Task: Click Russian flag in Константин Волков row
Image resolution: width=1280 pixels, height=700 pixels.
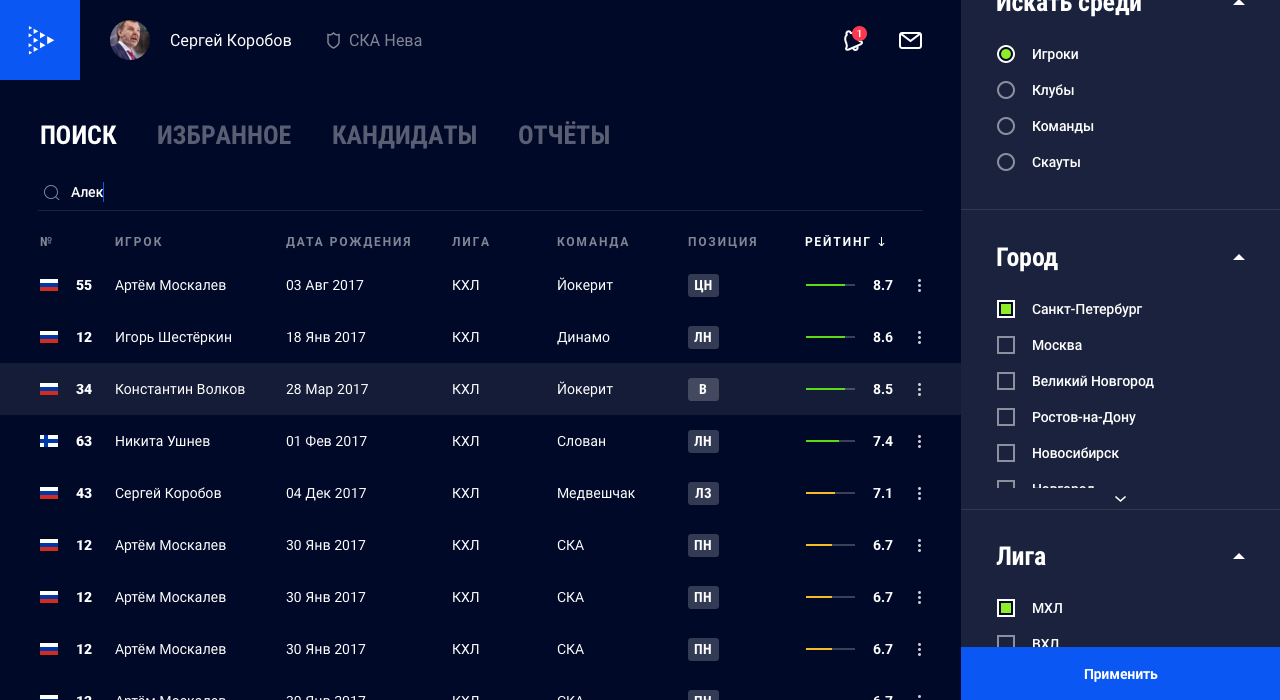Action: (49, 389)
